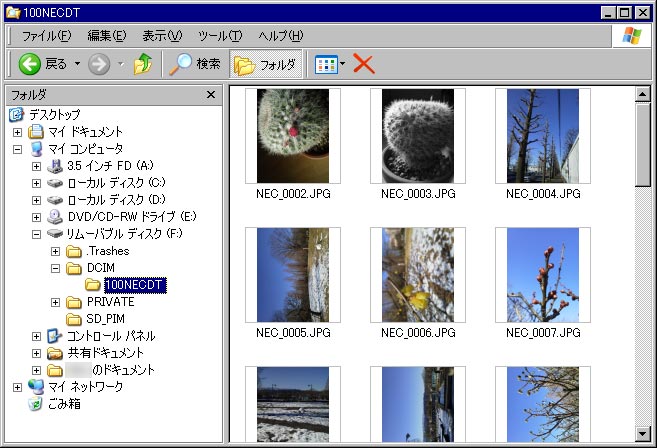Expand マイ ネットワーク node
The height and width of the screenshot is (448, 657).
point(17,387)
